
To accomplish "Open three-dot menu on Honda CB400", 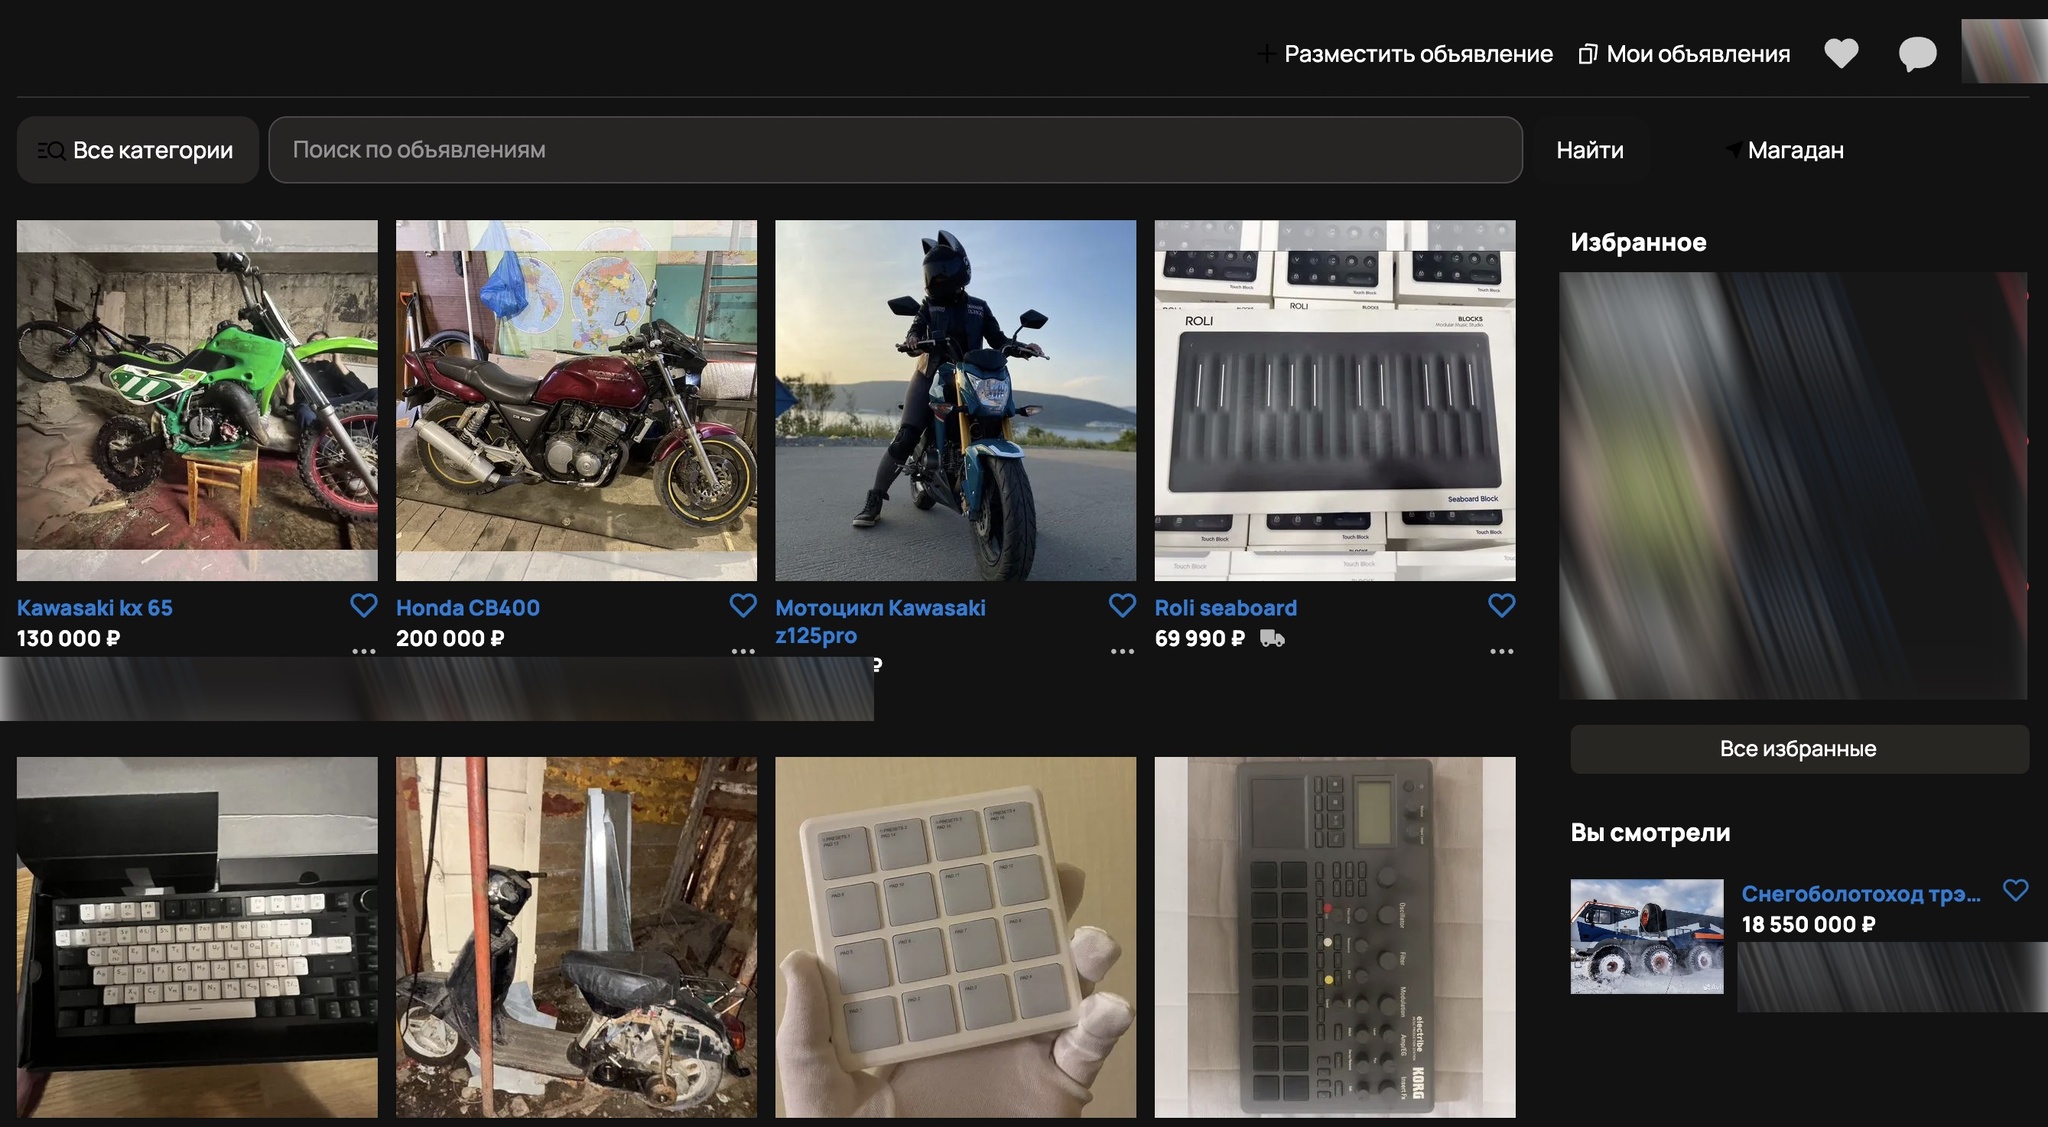I will [743, 651].
